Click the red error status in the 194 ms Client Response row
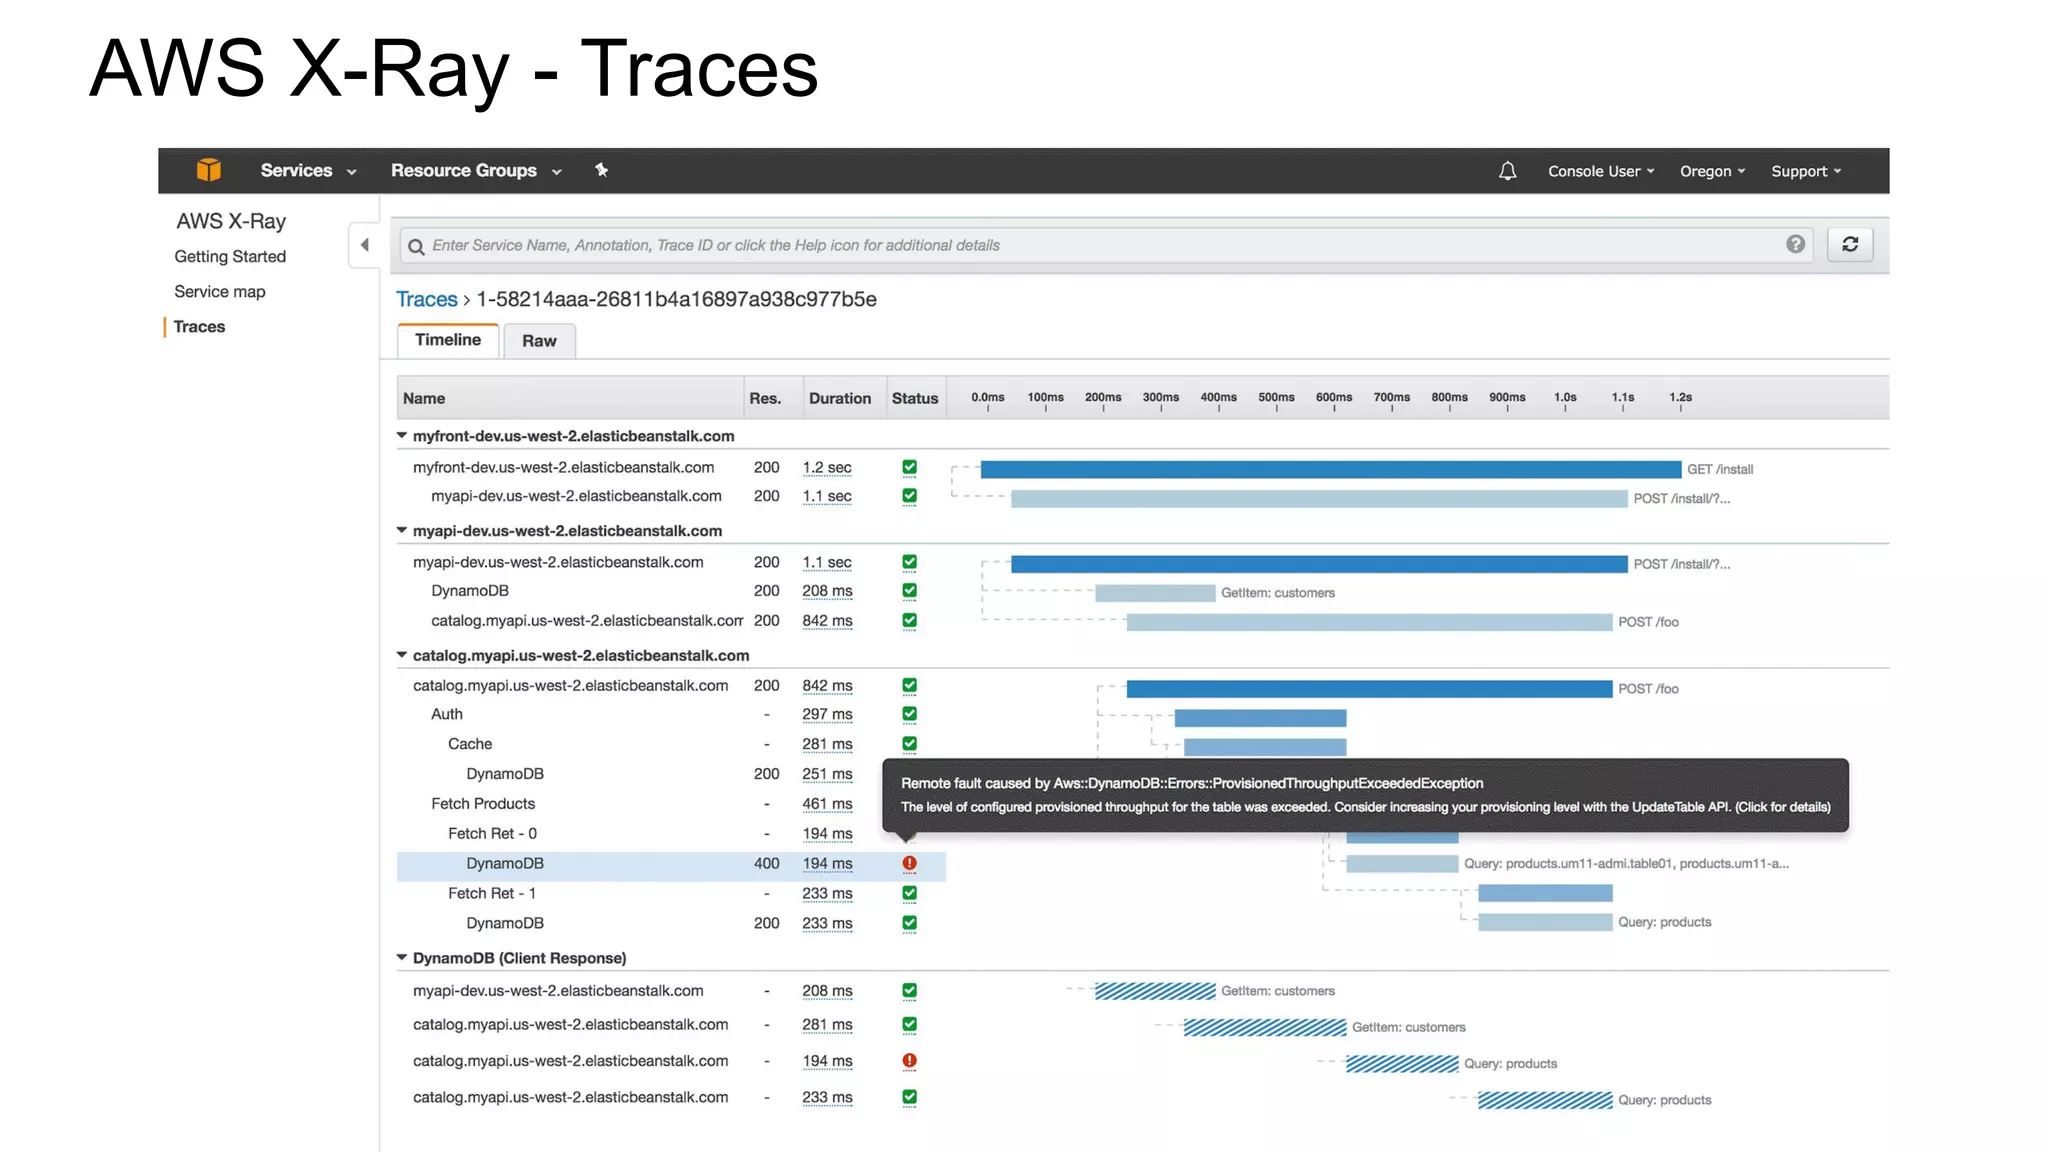Viewport: 2048px width, 1152px height. [909, 1060]
